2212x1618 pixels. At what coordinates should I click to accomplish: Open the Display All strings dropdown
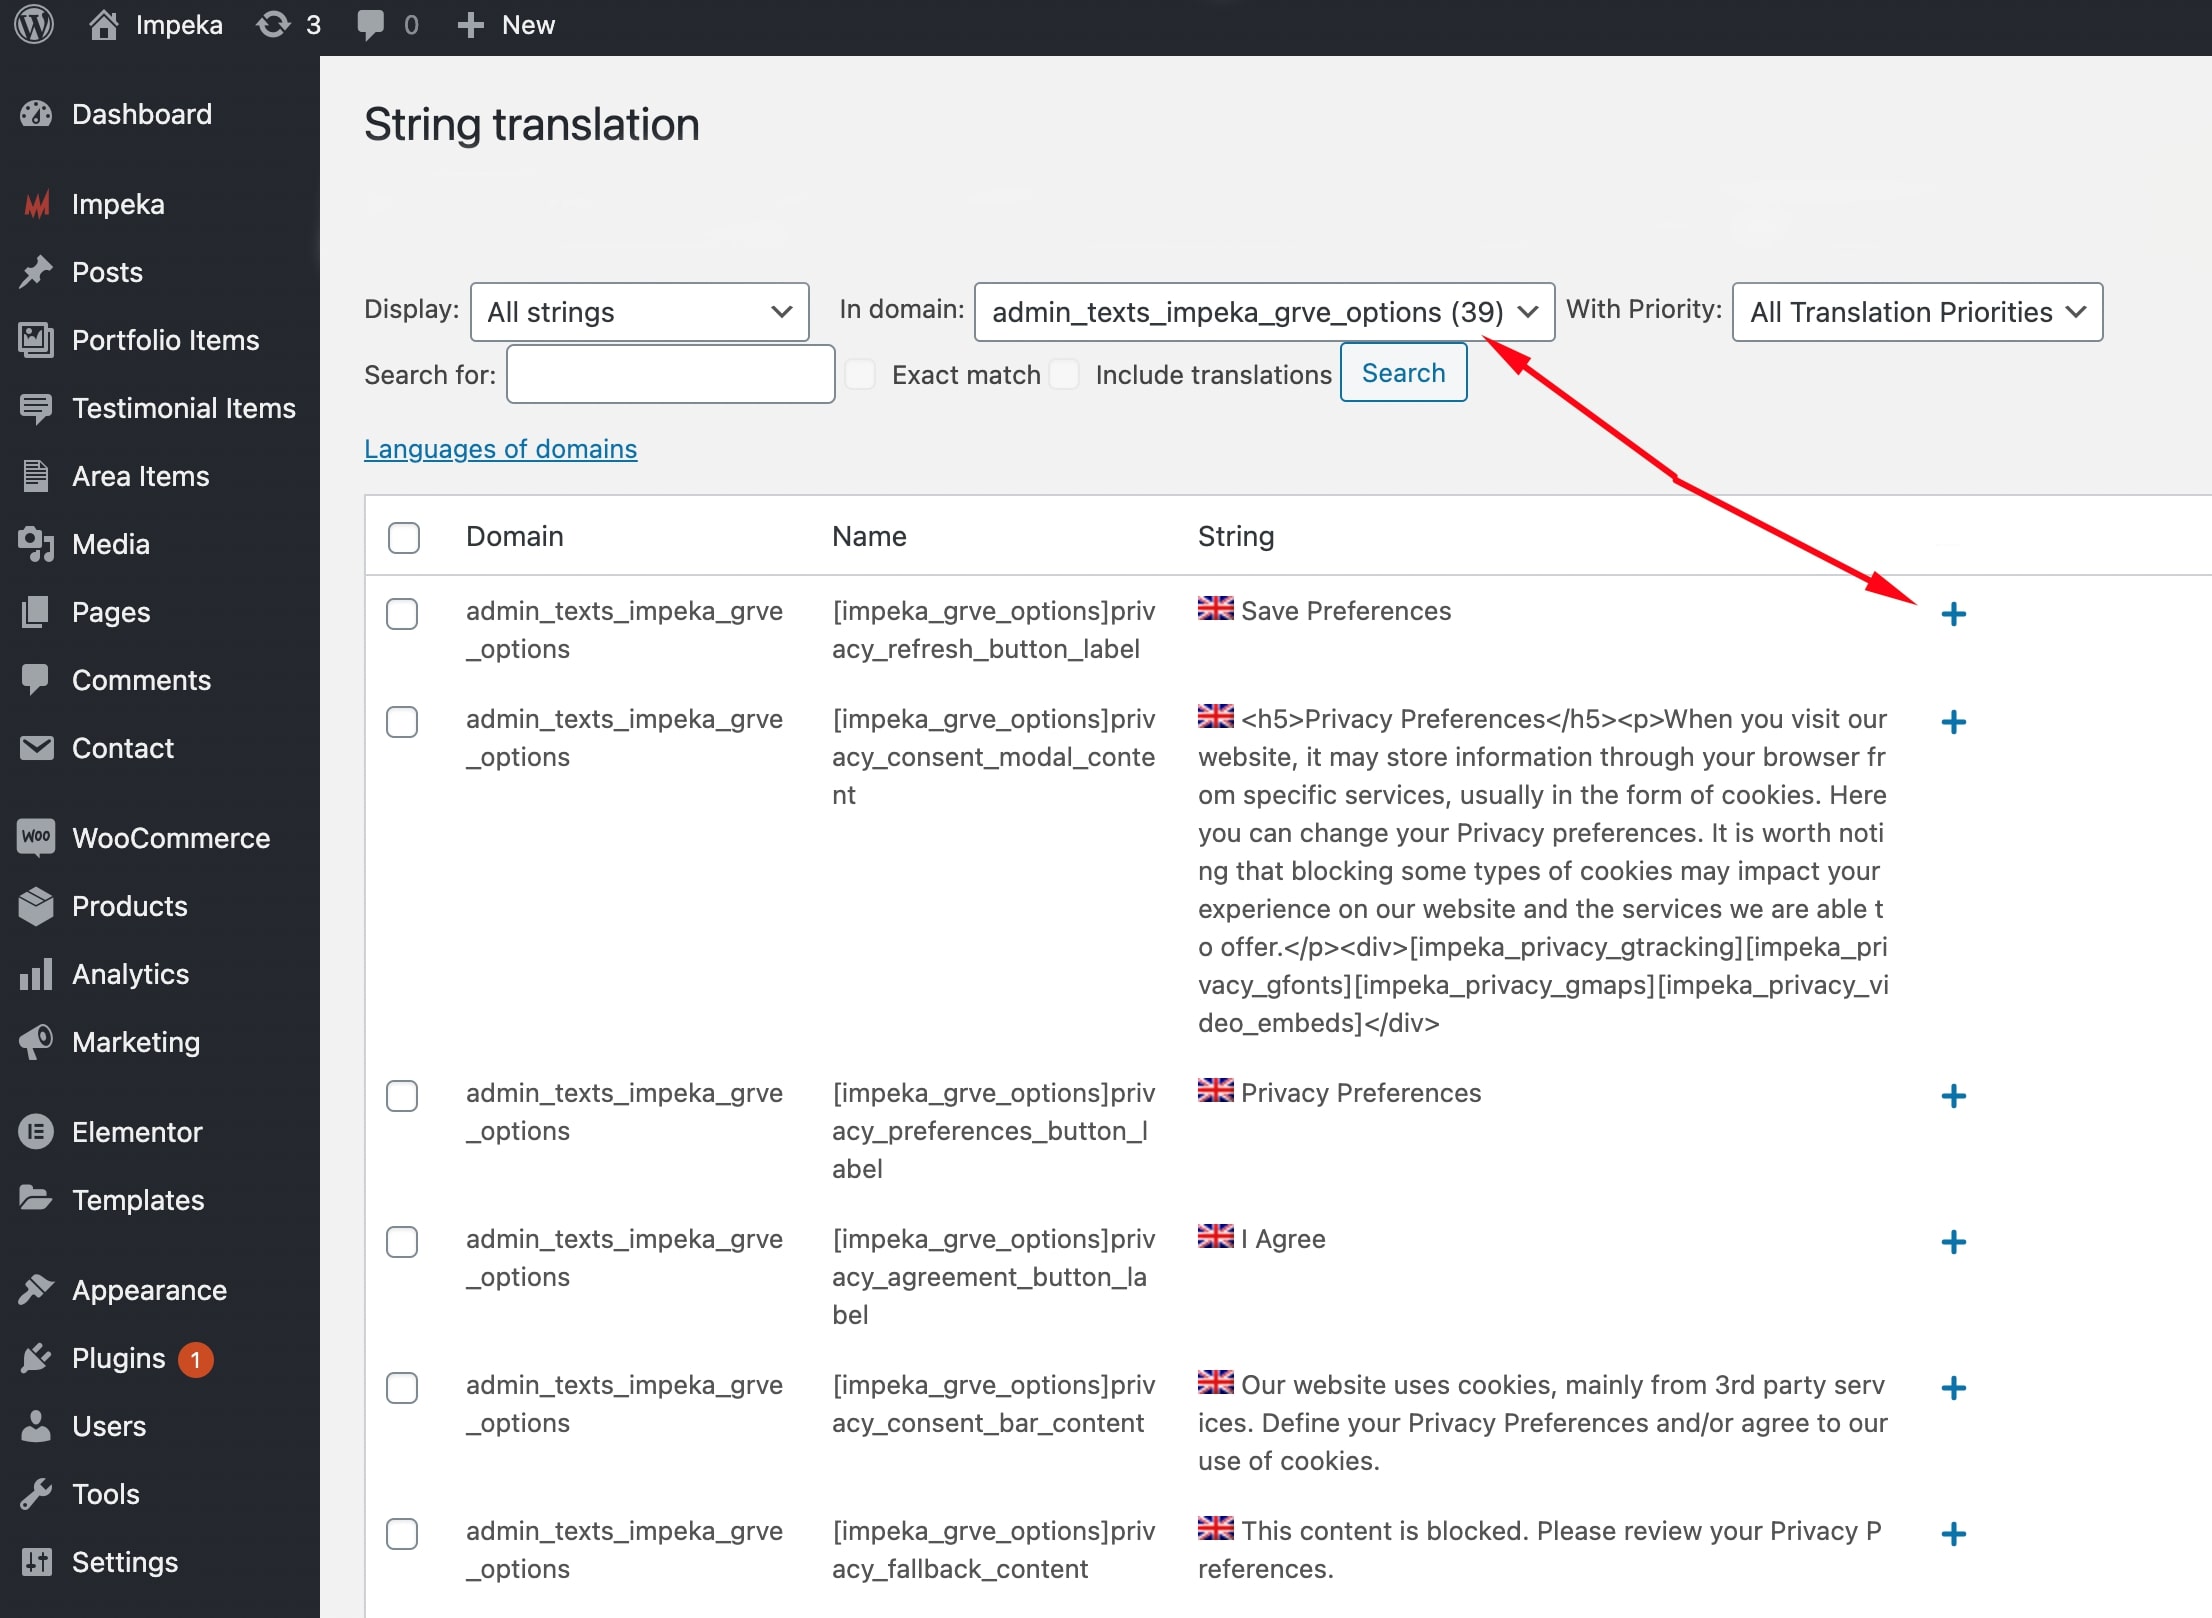tap(639, 312)
